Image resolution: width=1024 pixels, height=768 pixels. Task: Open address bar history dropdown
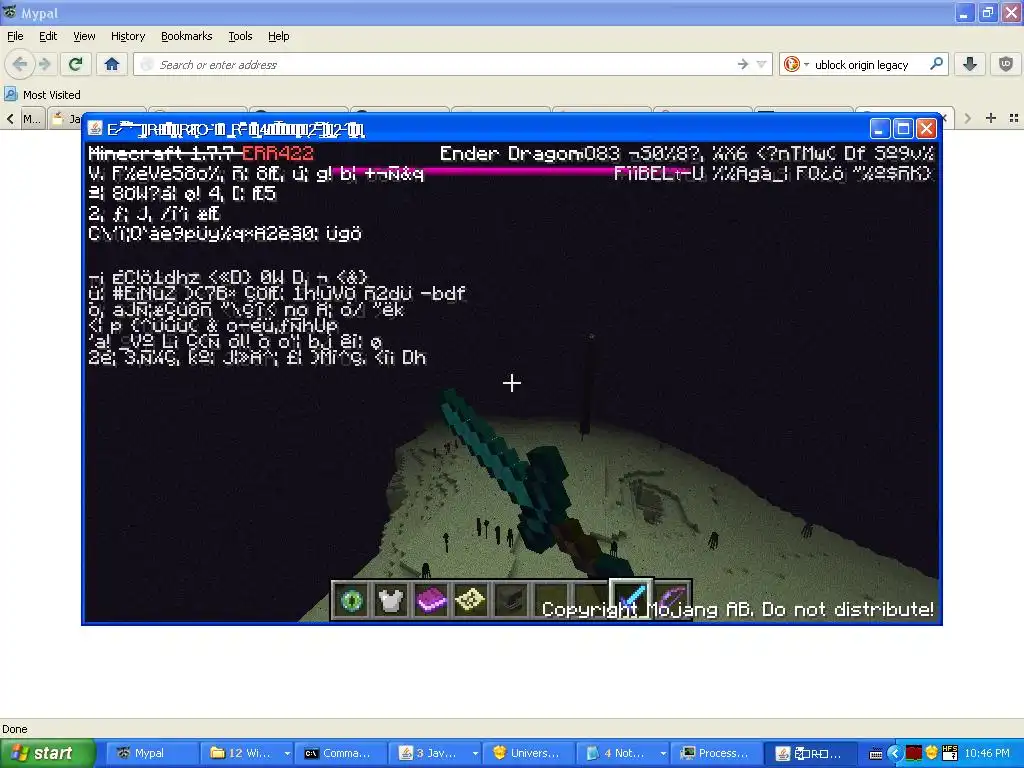click(x=761, y=64)
